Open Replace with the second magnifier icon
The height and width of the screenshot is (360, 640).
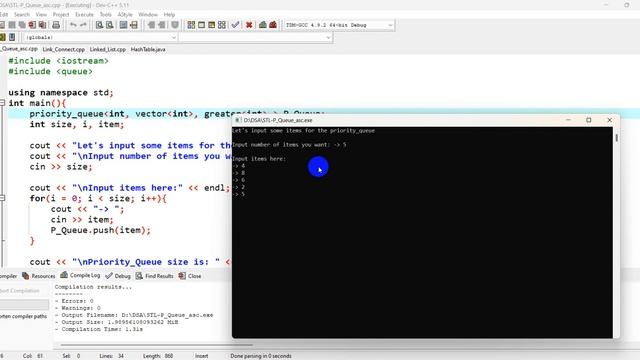click(109, 25)
